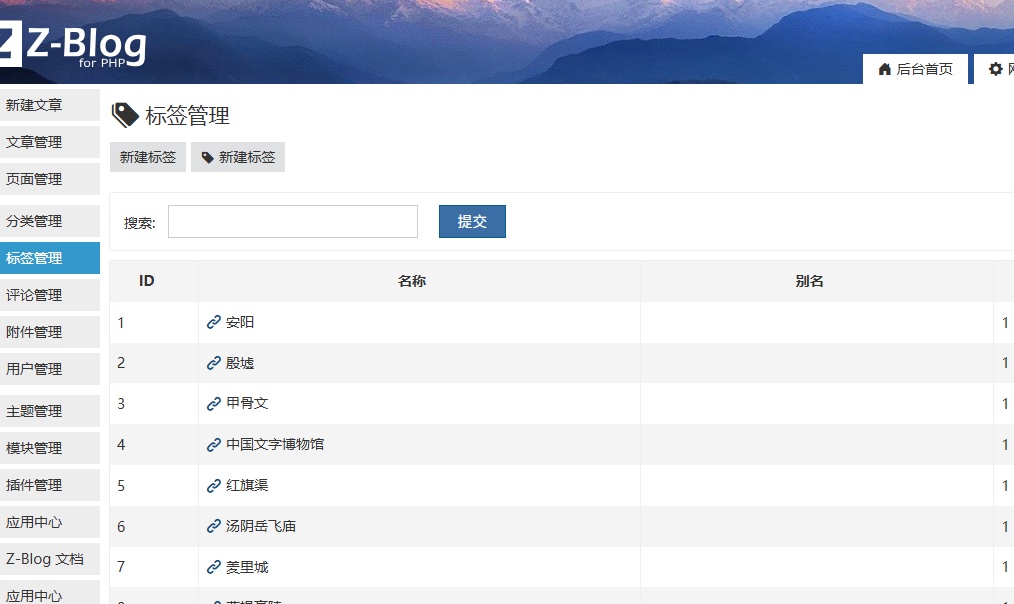Image resolution: width=1014 pixels, height=604 pixels.
Task: Open link icon for tag 中国文字博物馆
Action: 213,444
